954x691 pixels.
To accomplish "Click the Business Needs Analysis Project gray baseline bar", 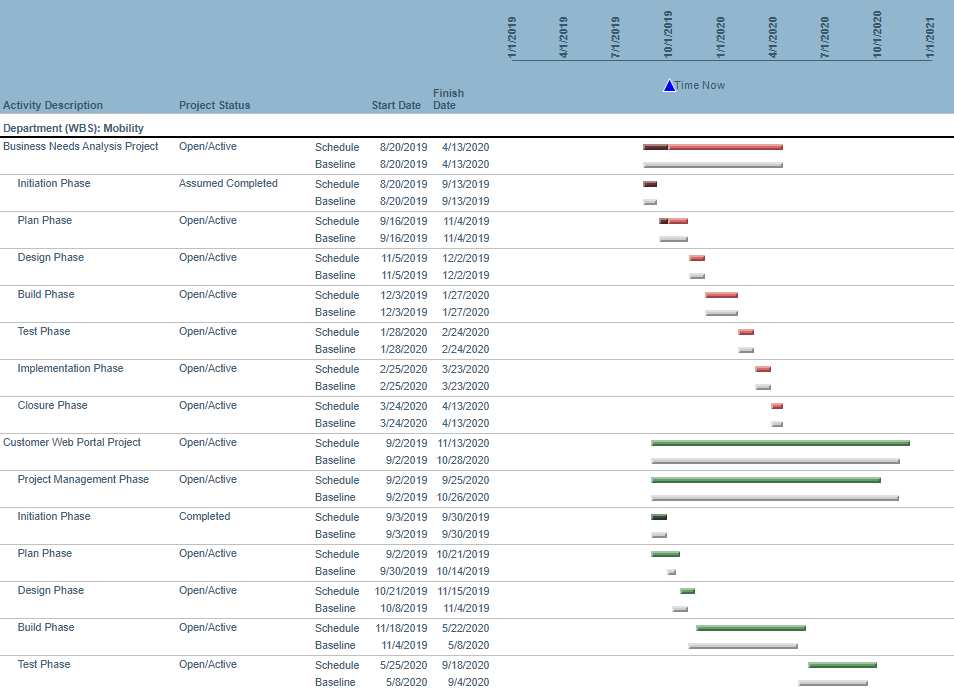I will [713, 165].
